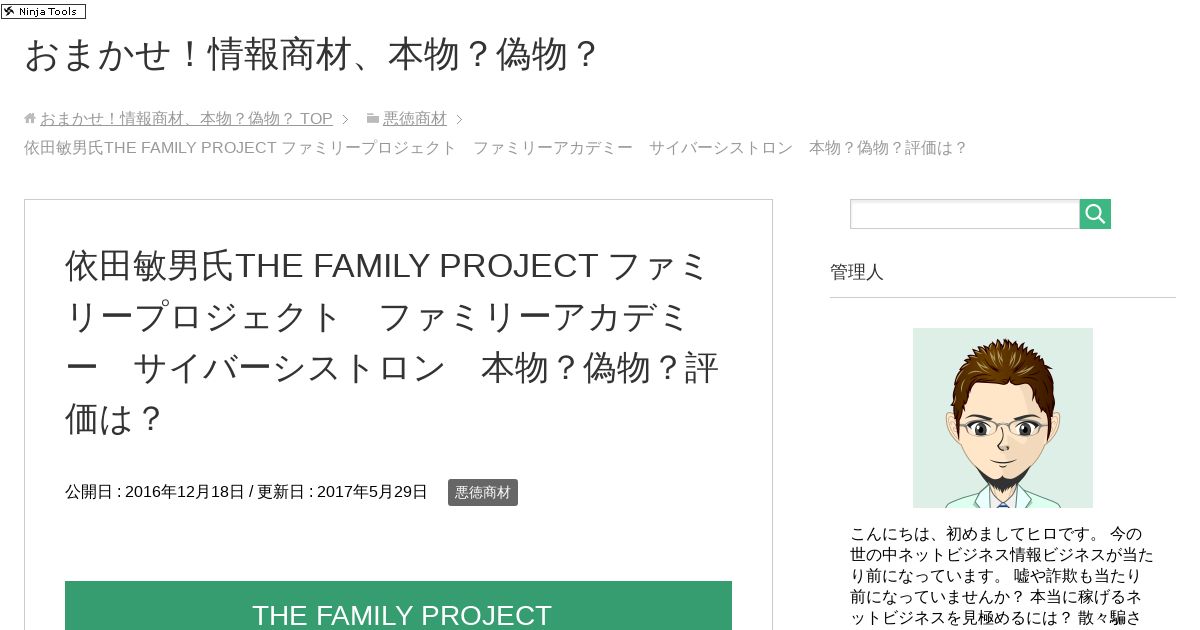Click the green THE FAMILY PROJECT banner

[398, 606]
